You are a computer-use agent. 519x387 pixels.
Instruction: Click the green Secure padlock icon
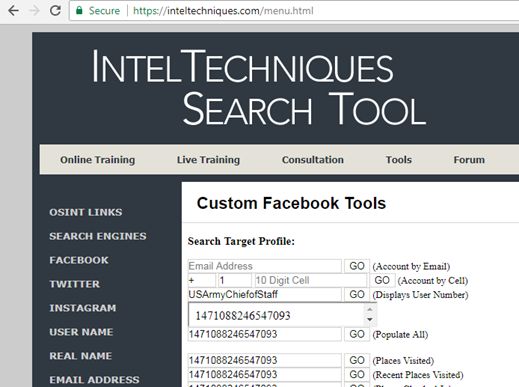click(x=79, y=11)
